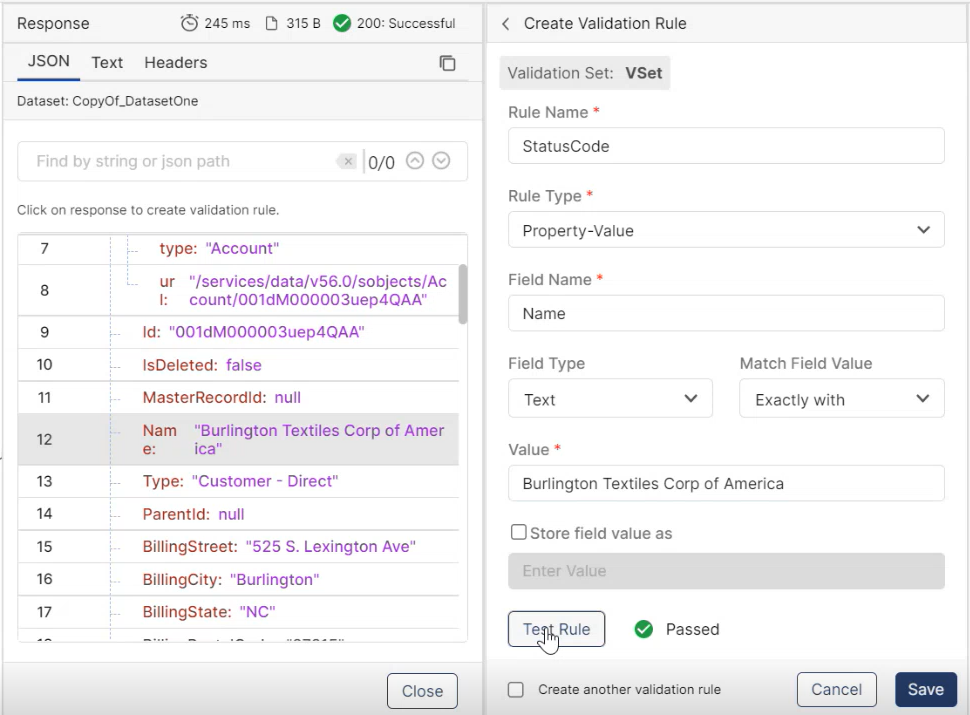Enable Store field value as checkbox
970x715 pixels.
click(x=518, y=533)
